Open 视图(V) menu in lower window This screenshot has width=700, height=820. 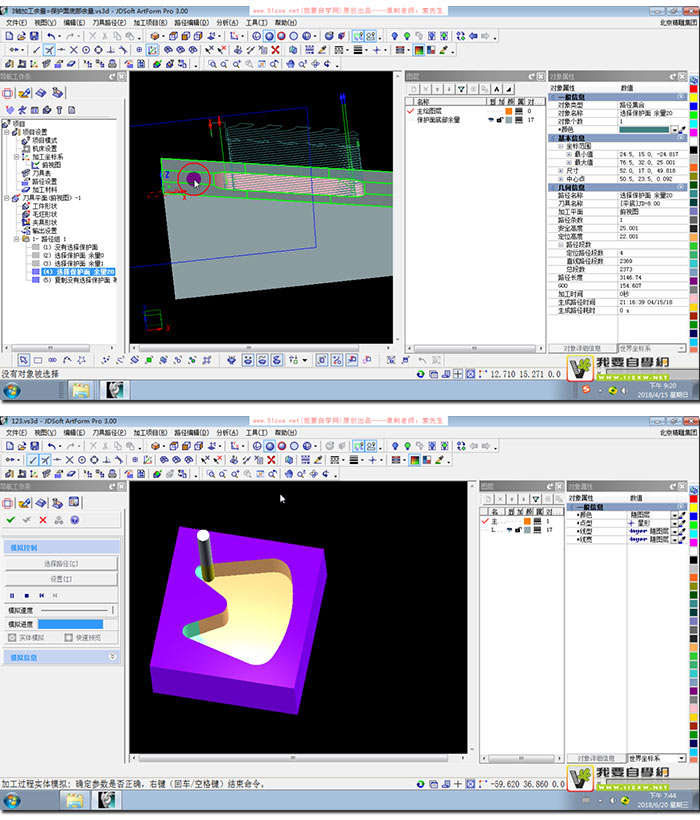coord(45,432)
